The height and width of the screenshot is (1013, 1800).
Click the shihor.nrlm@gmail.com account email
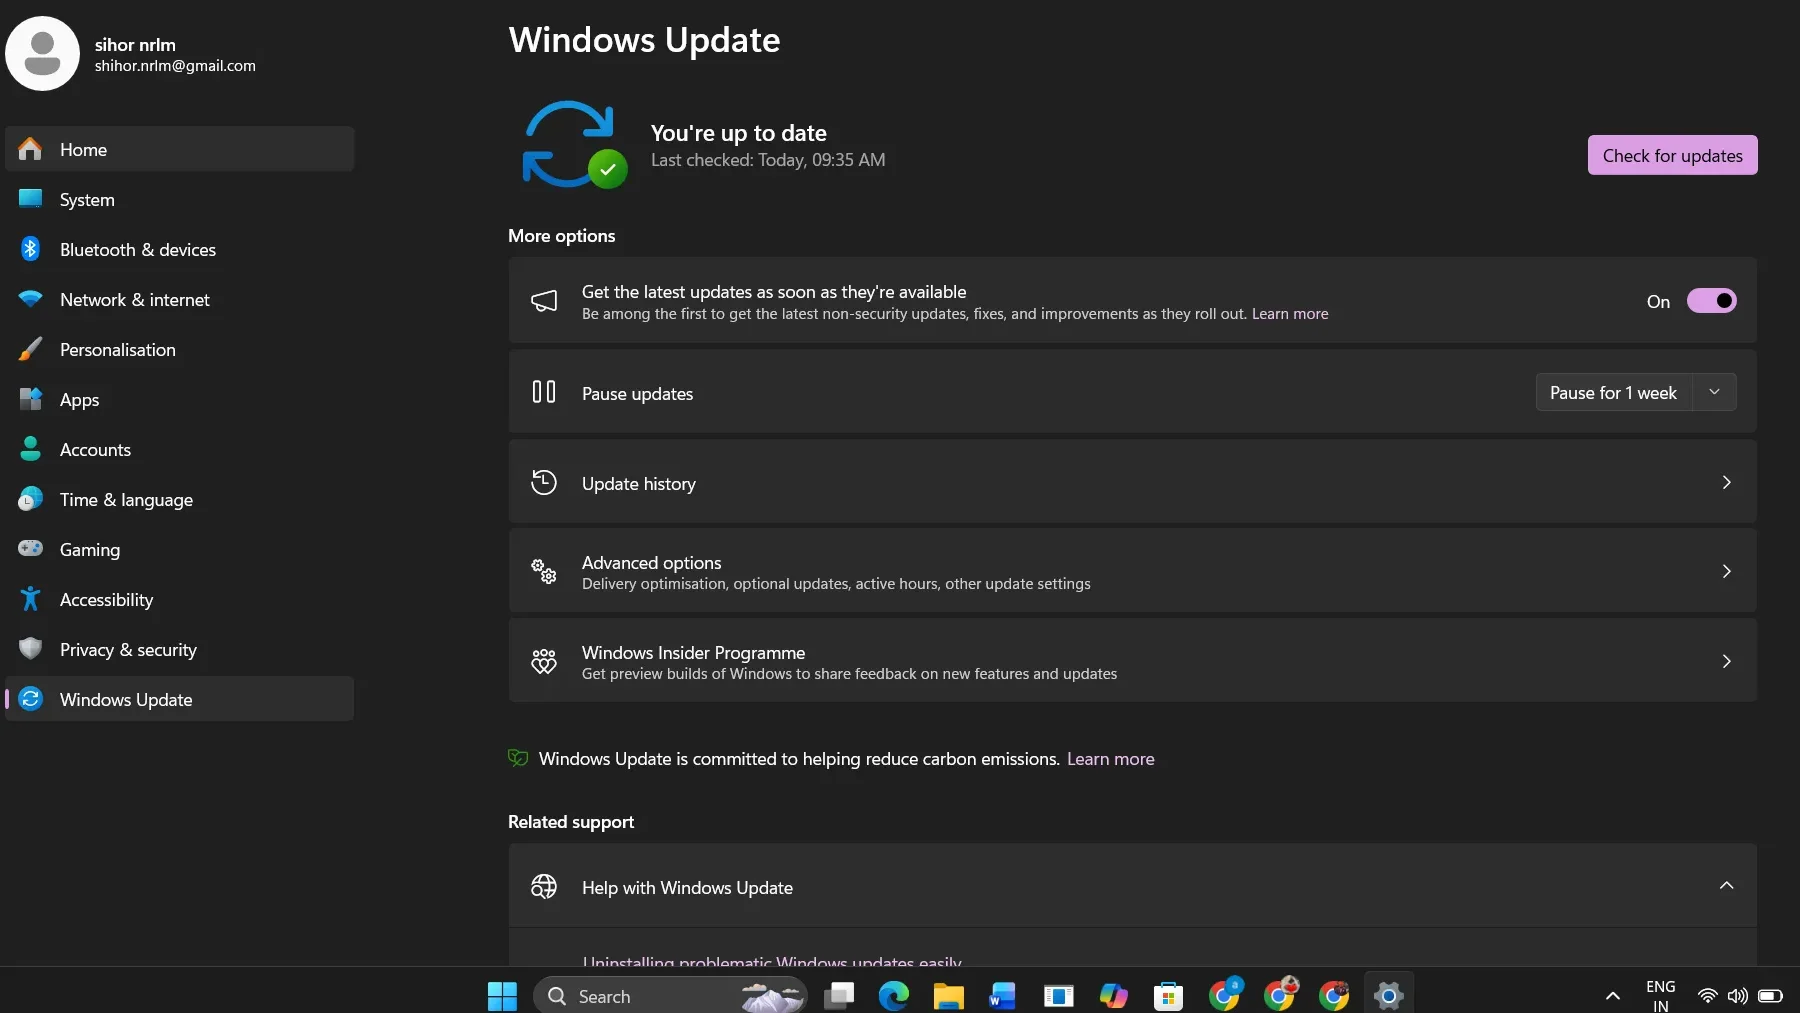tap(175, 66)
